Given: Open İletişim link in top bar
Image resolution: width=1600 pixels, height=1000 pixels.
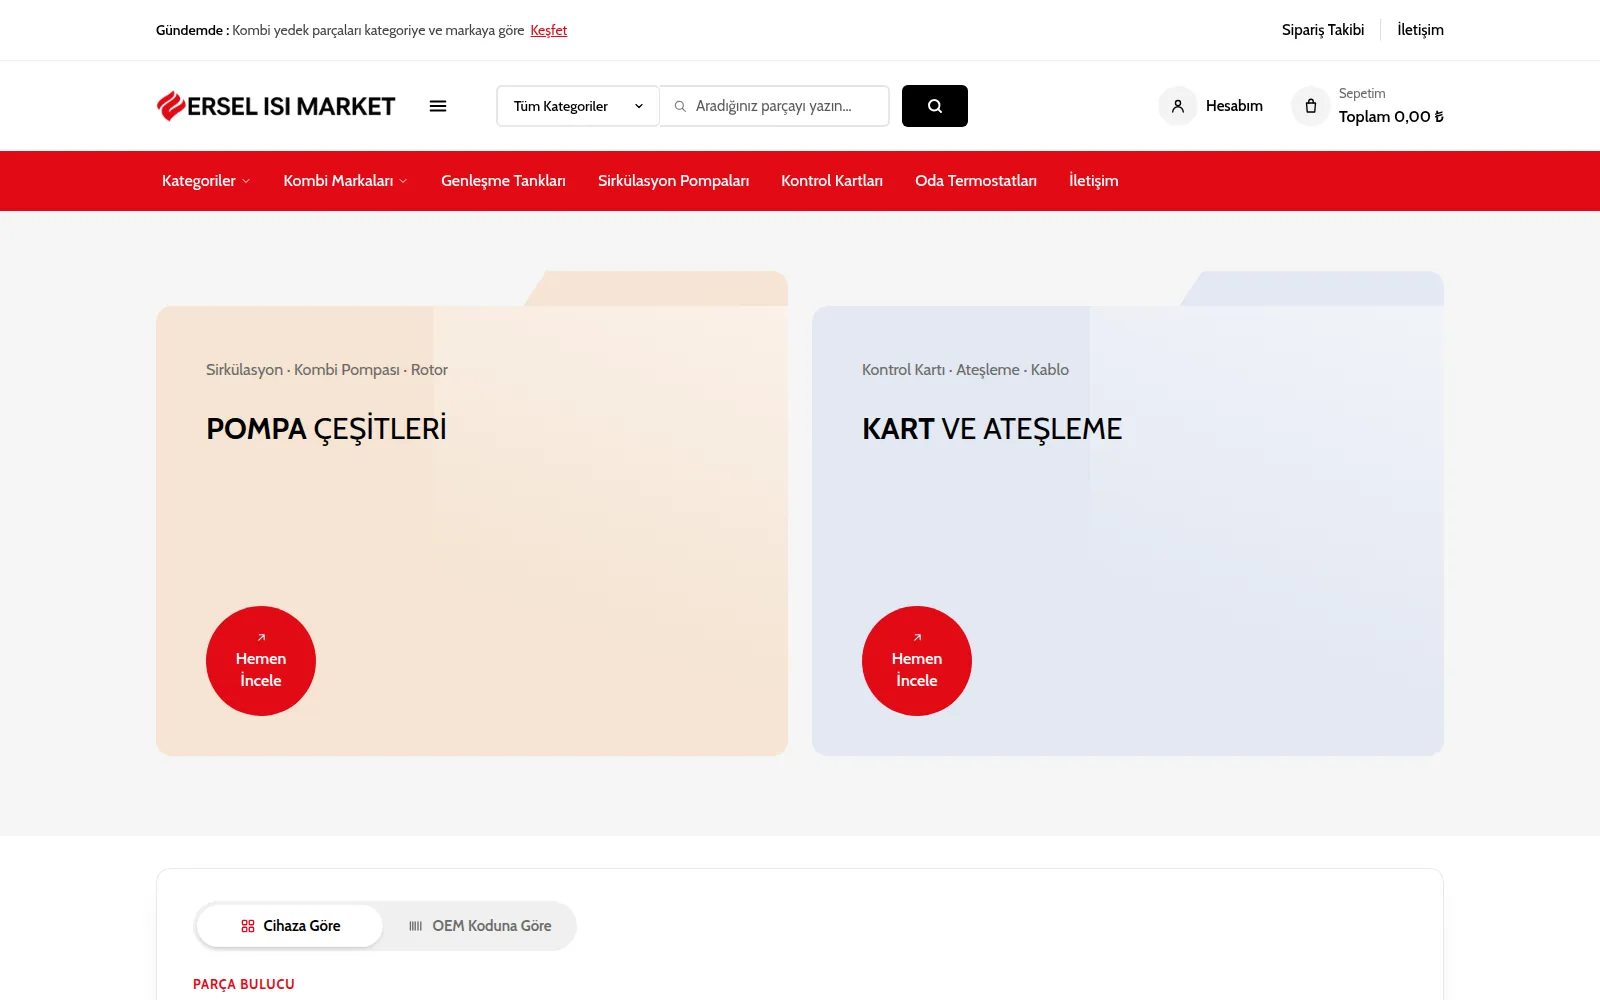Looking at the screenshot, I should point(1420,30).
